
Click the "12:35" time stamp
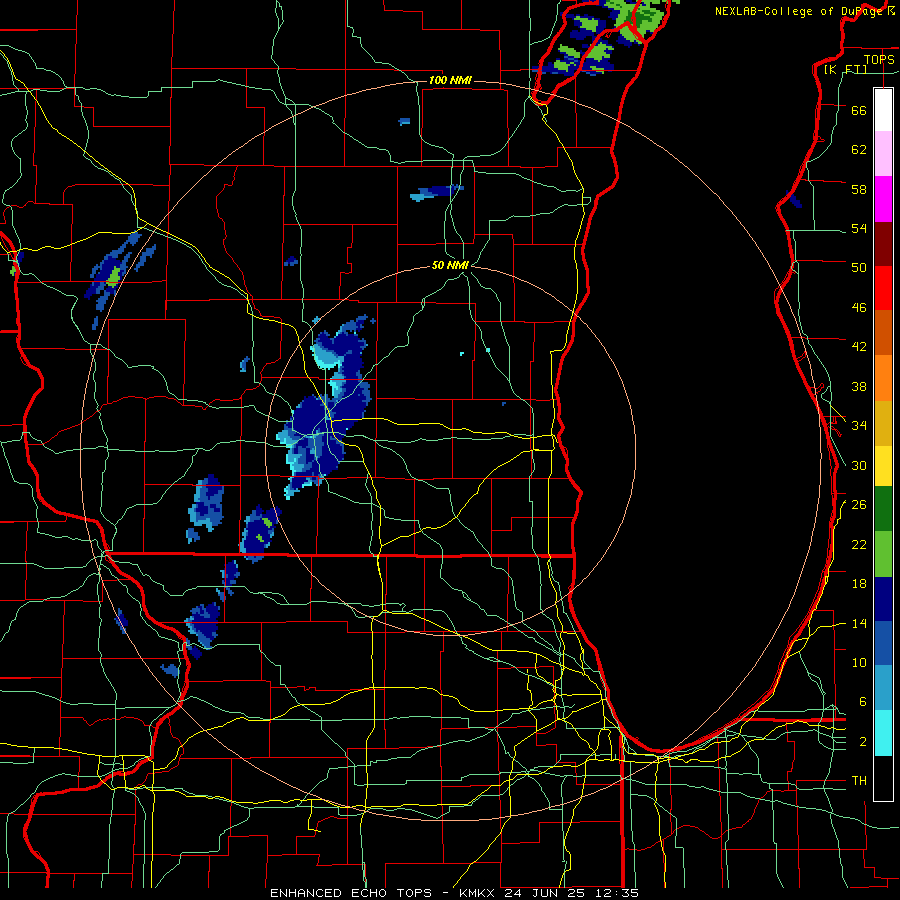pyautogui.click(x=618, y=893)
